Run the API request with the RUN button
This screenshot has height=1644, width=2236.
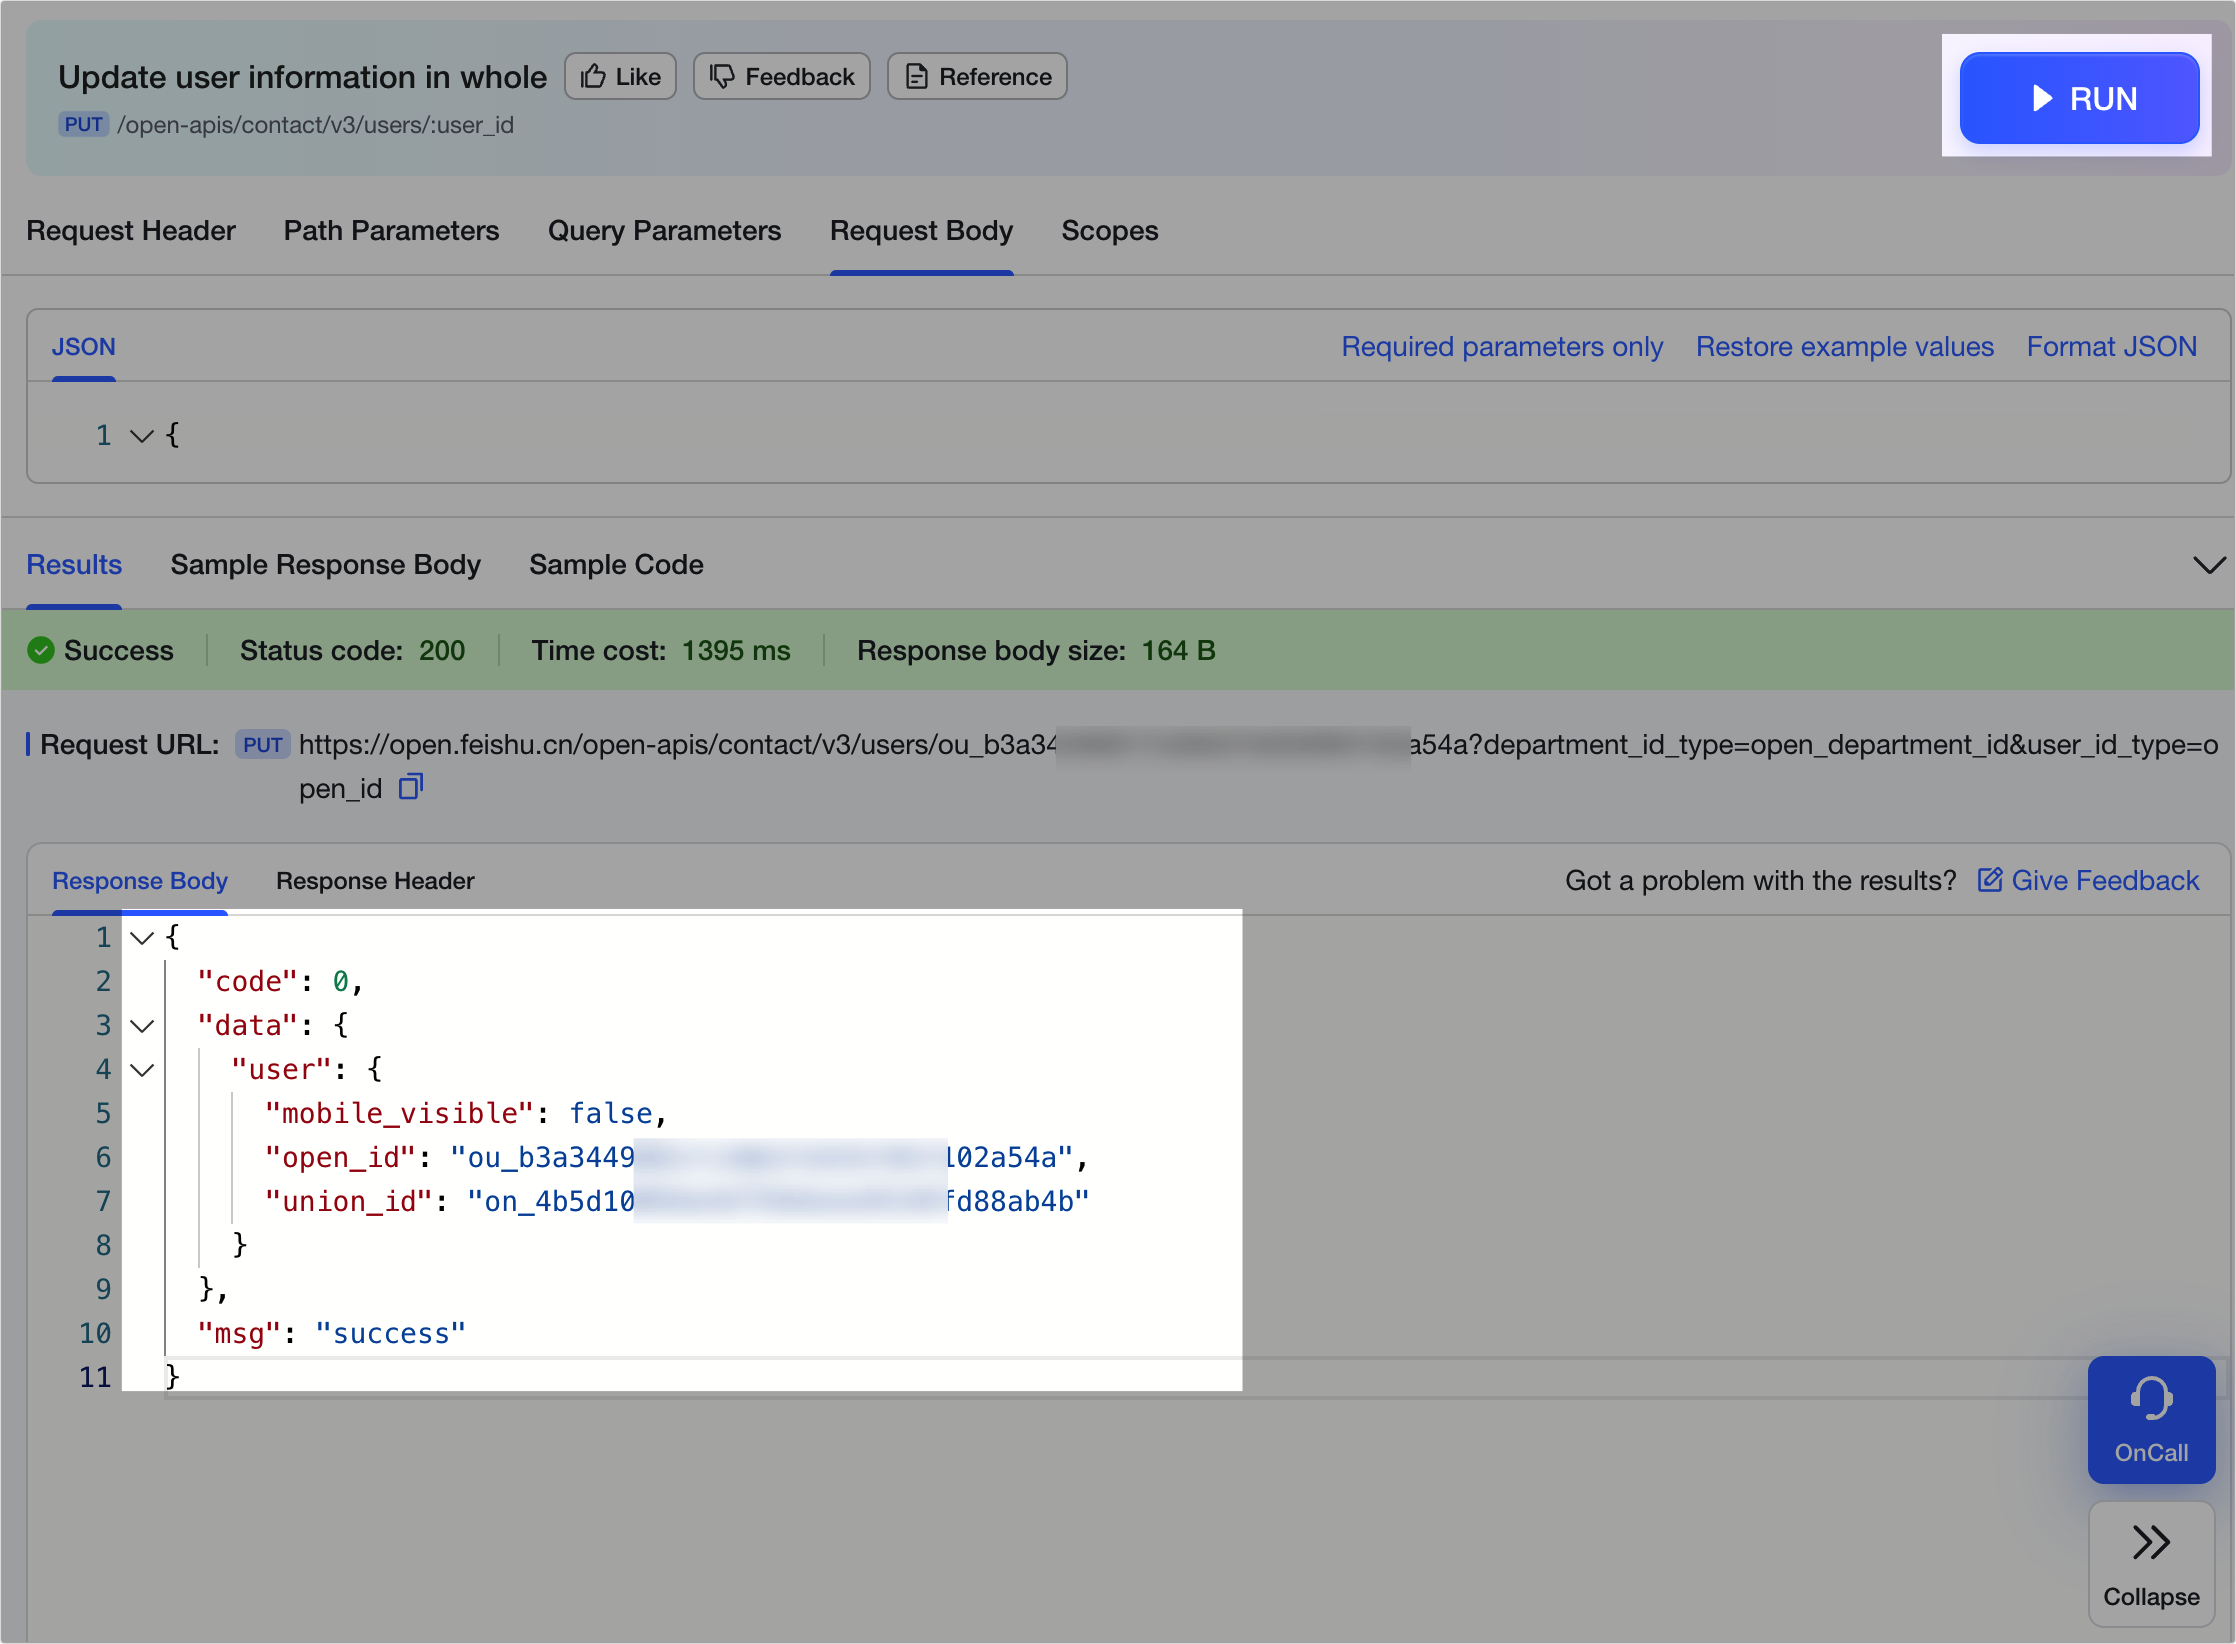tap(2079, 97)
